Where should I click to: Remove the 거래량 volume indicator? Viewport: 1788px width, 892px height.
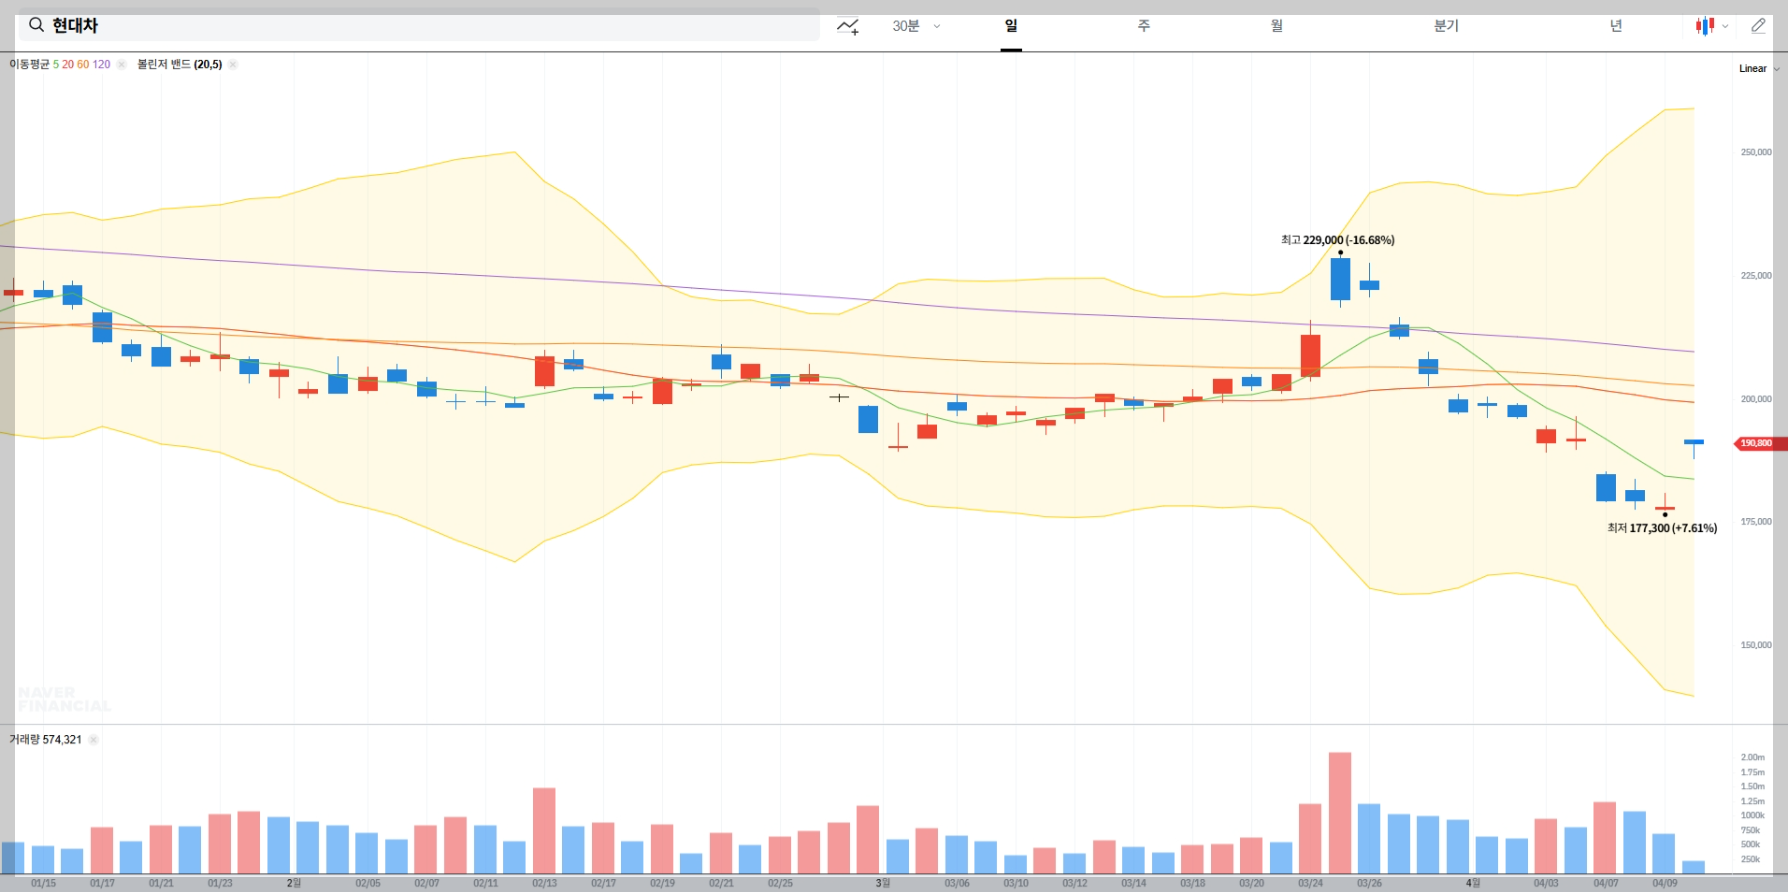94,740
